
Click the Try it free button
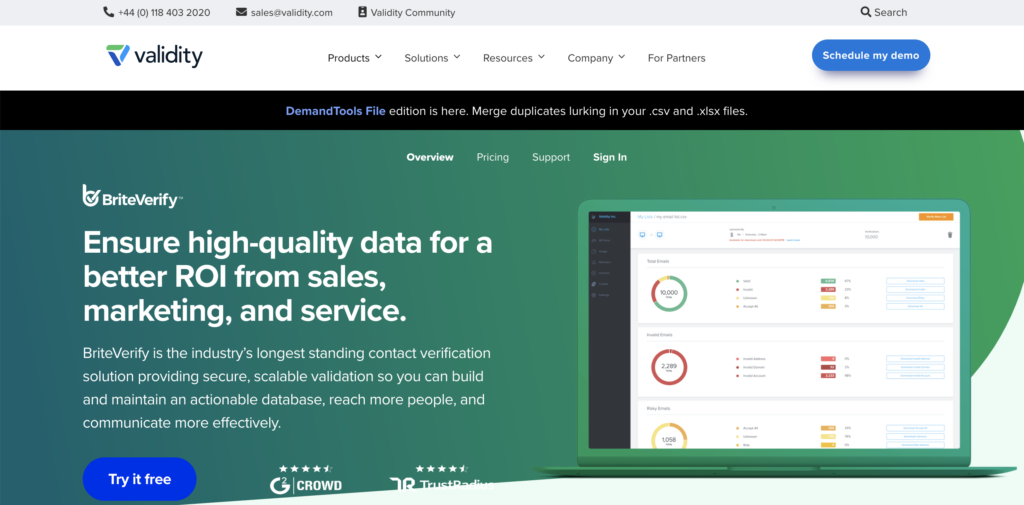pyautogui.click(x=140, y=480)
